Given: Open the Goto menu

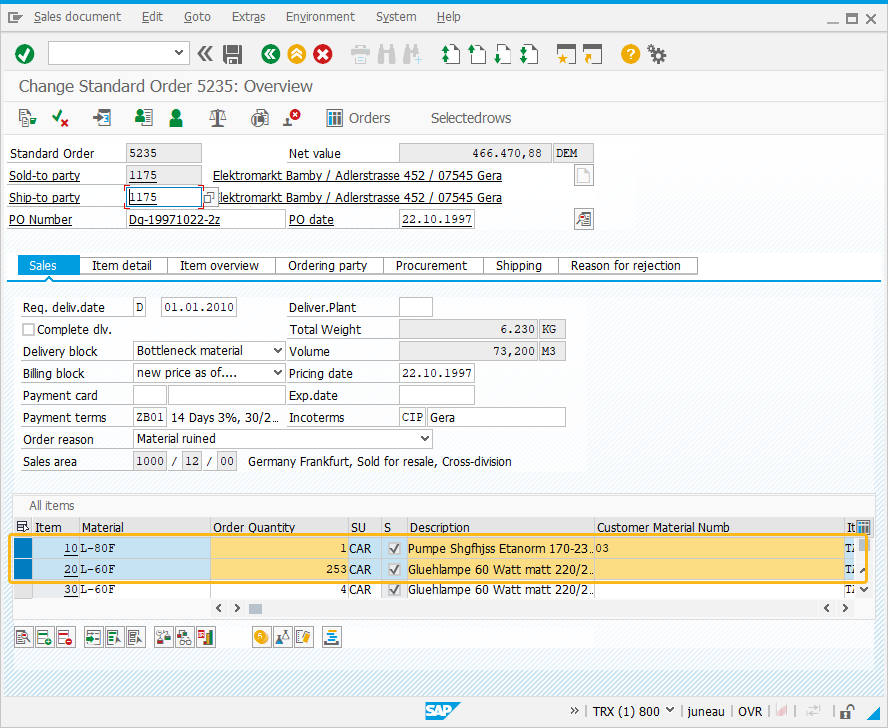Looking at the screenshot, I should click(x=197, y=17).
